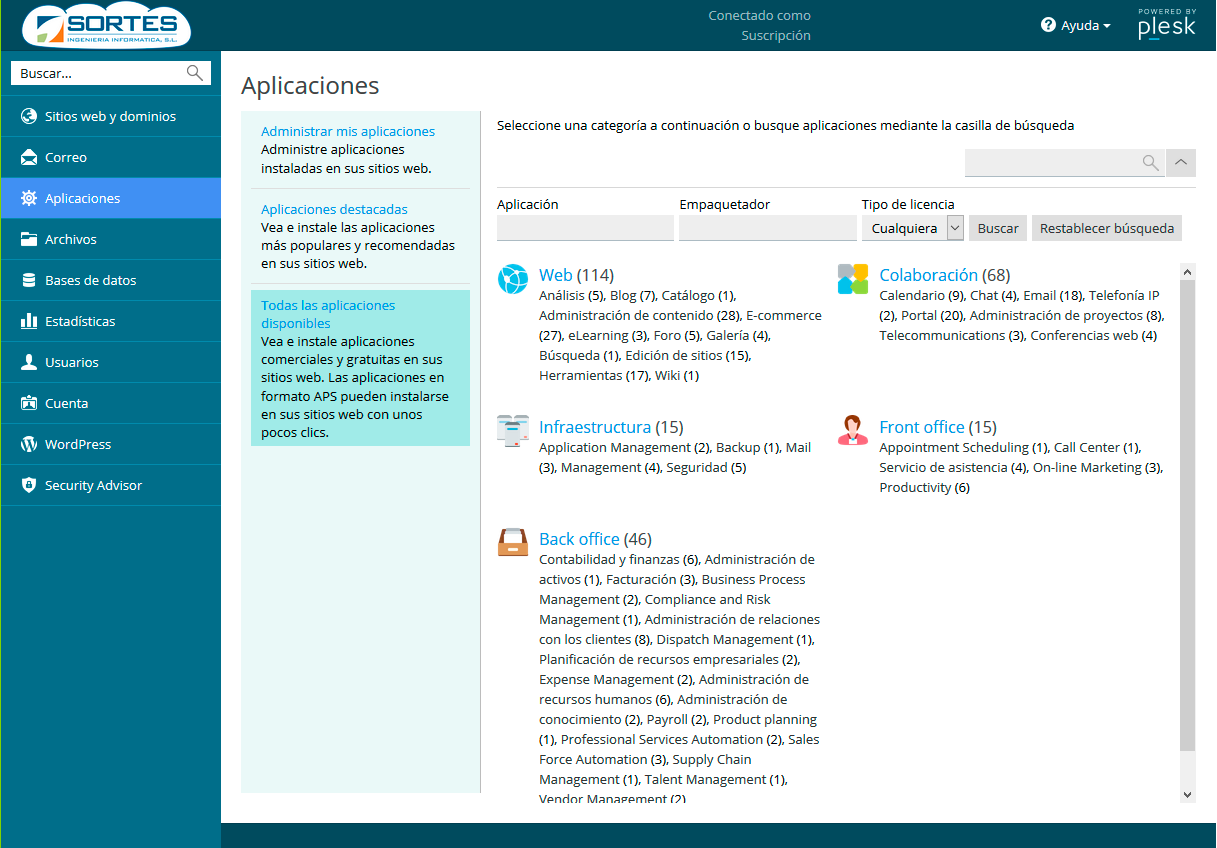1217x848 pixels.
Task: Click the person icon for Usuarios
Action: pyautogui.click(x=28, y=362)
